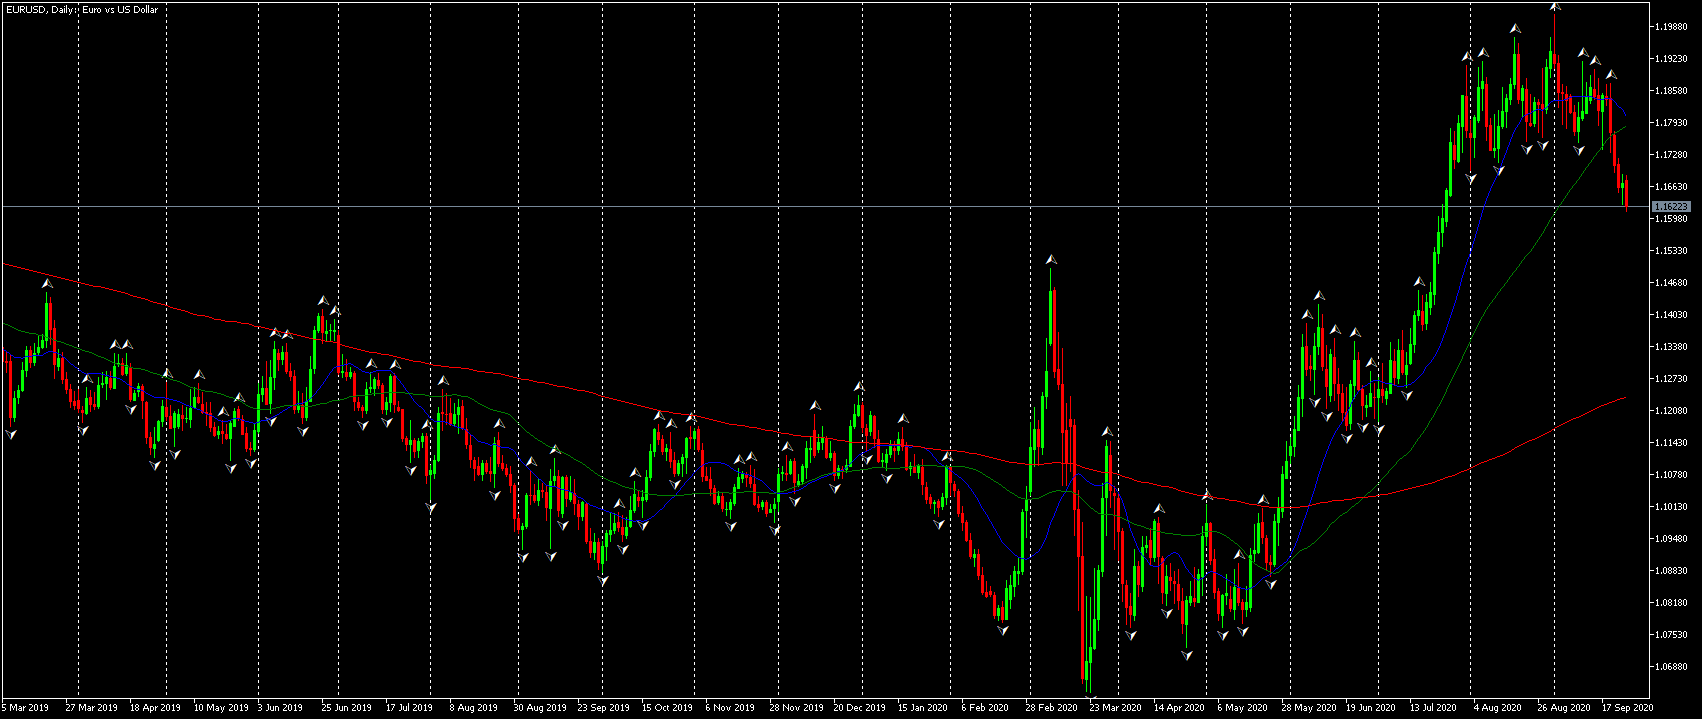Screen dimensions: 1702x719
Task: Click the 17 Sep 2020 date label
Action: point(1628,708)
